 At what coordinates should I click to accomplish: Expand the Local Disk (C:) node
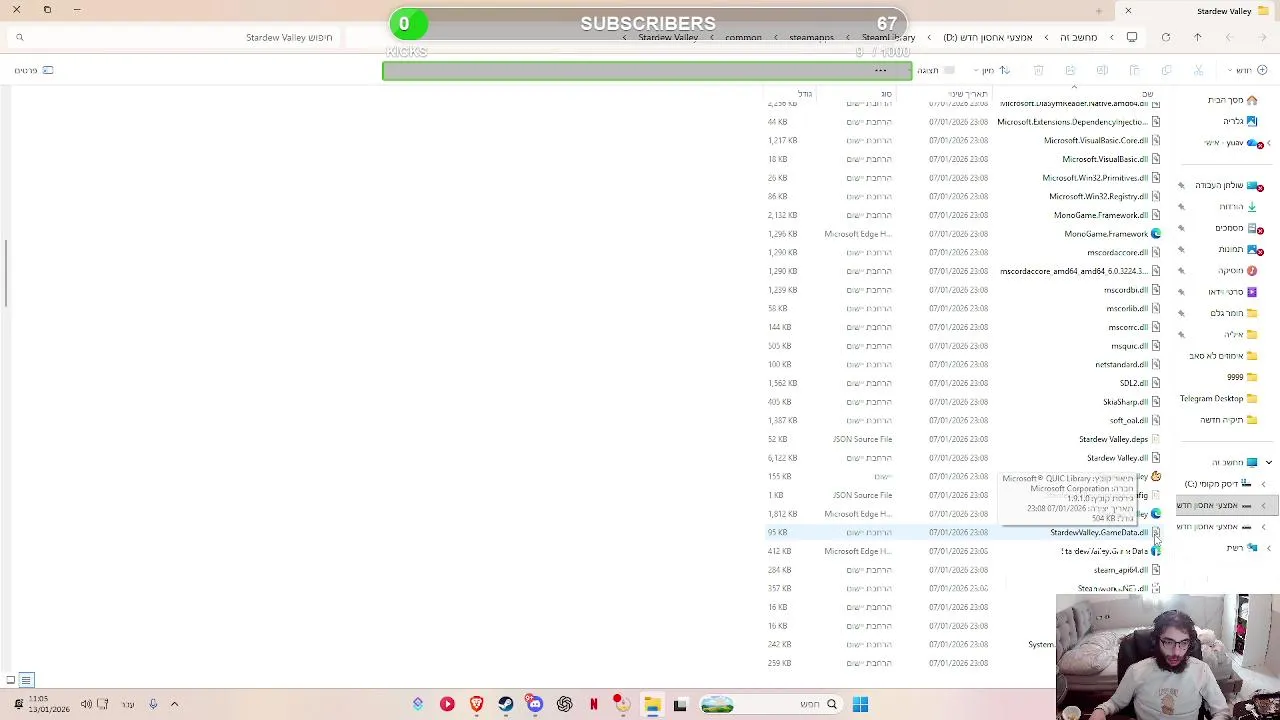tap(1262, 484)
